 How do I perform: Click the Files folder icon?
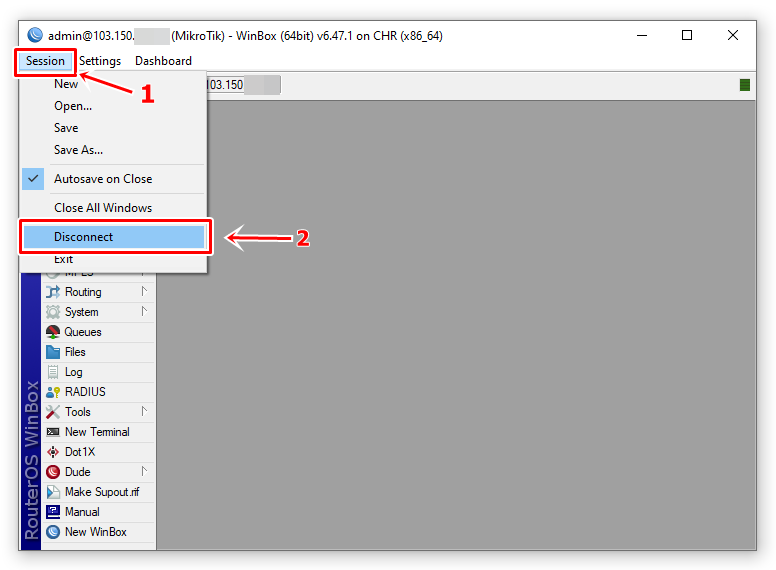coord(53,352)
